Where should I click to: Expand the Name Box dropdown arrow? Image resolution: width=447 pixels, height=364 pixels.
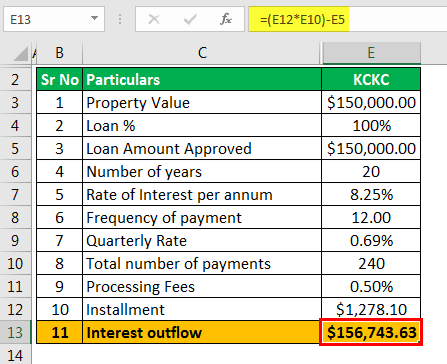94,18
